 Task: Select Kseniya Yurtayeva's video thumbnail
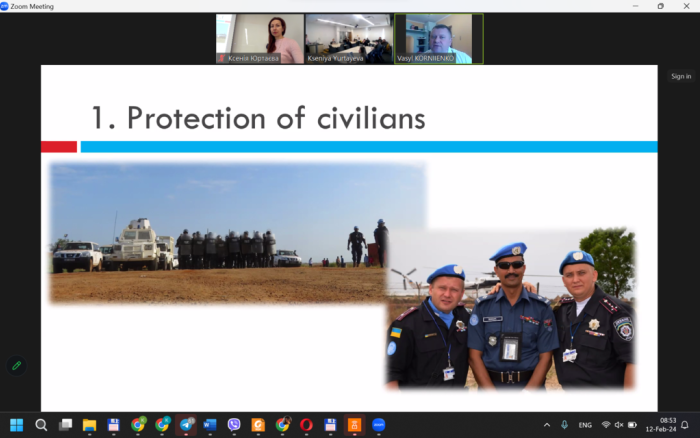click(349, 39)
